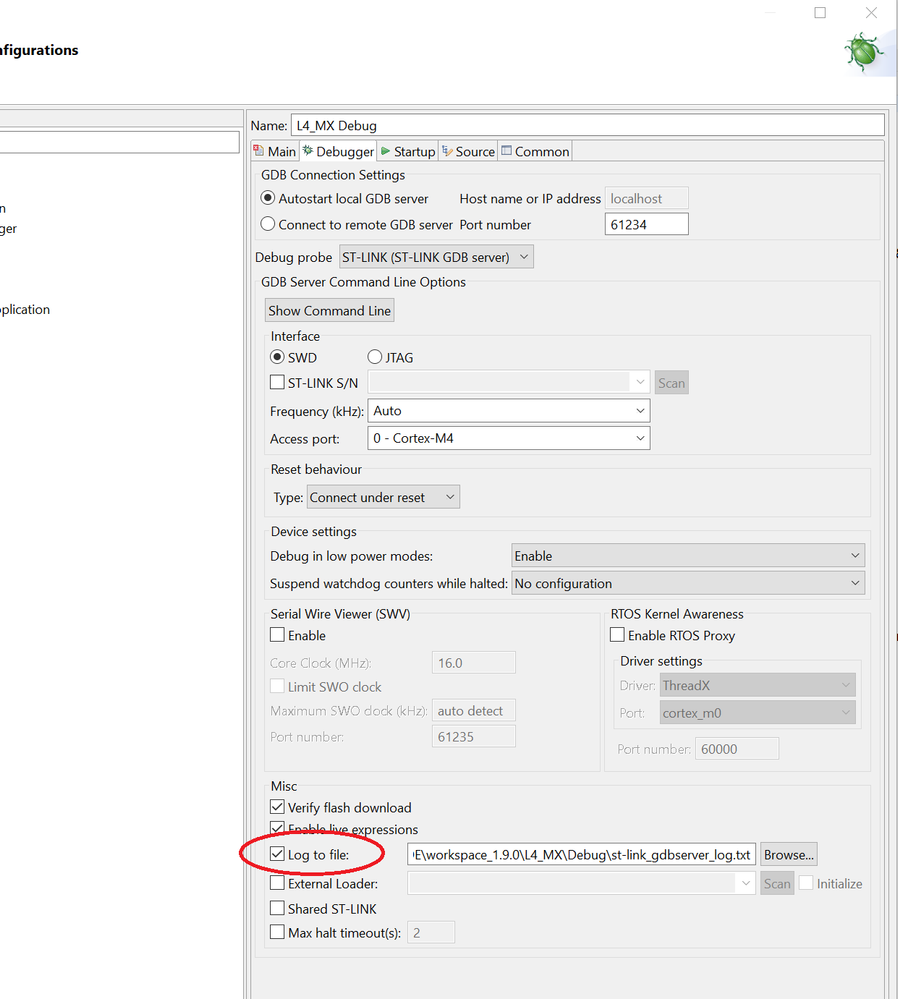The width and height of the screenshot is (898, 999).
Task: Maximize the configurations window
Action: point(820,13)
